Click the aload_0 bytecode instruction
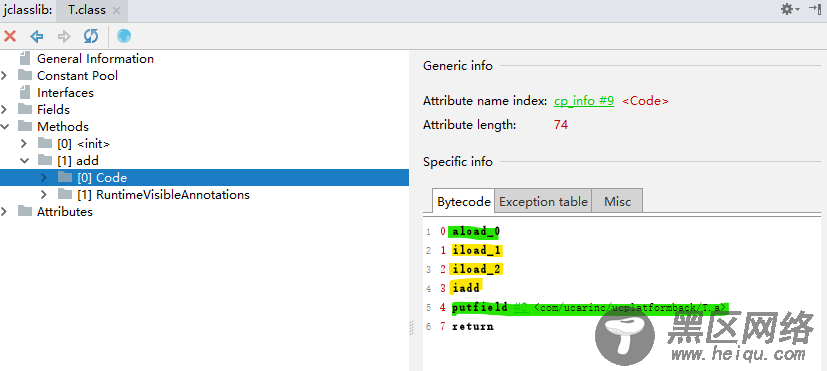The width and height of the screenshot is (827, 371). 476,231
